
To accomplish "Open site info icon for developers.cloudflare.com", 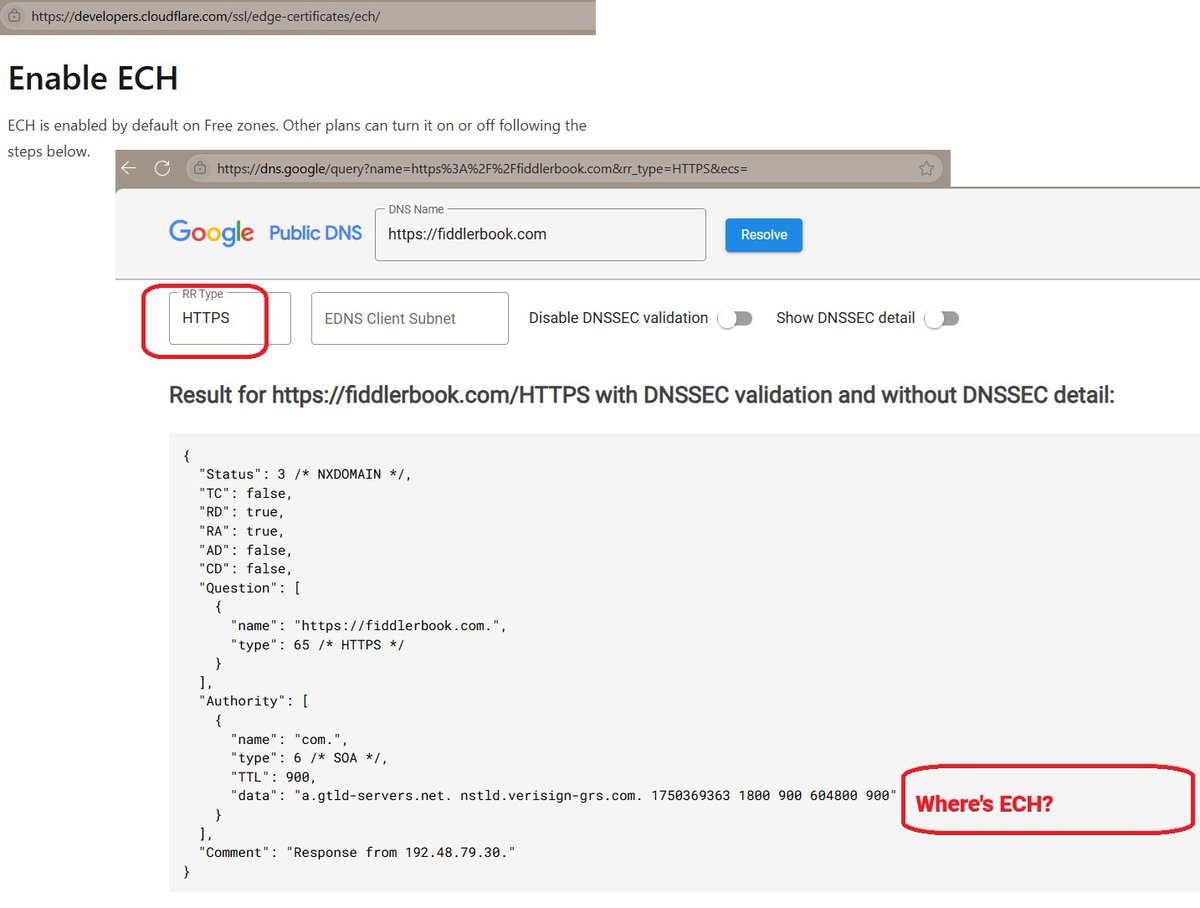I will pos(13,16).
